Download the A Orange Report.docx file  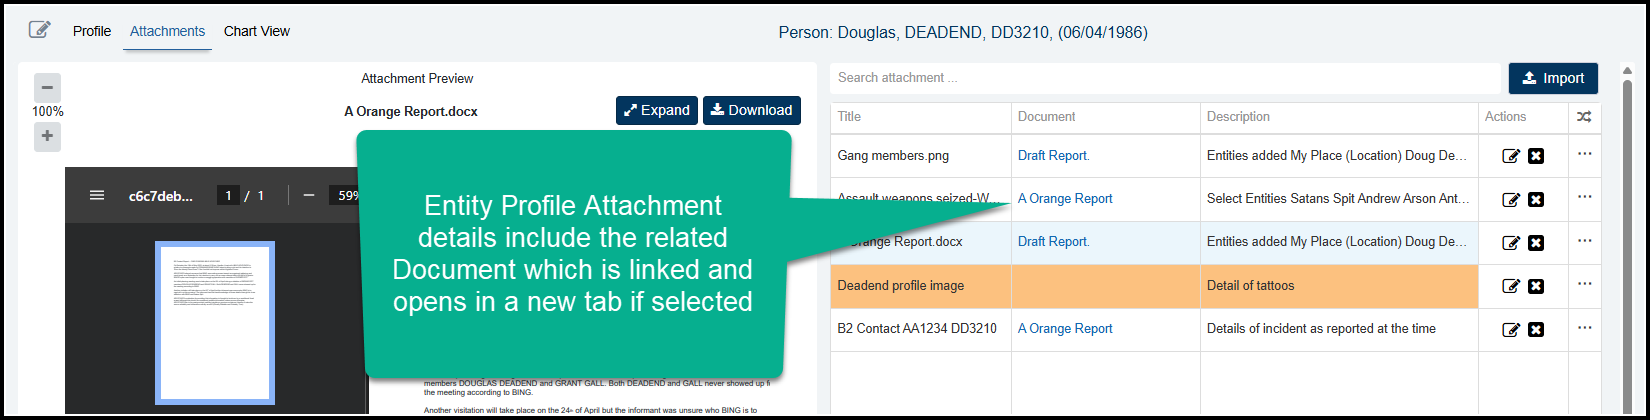pyautogui.click(x=751, y=110)
